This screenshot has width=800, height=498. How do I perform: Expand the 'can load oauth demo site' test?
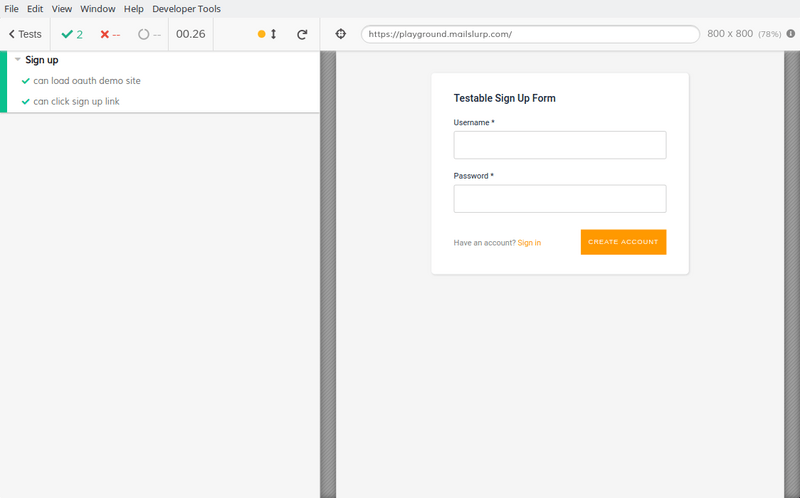click(x=87, y=81)
